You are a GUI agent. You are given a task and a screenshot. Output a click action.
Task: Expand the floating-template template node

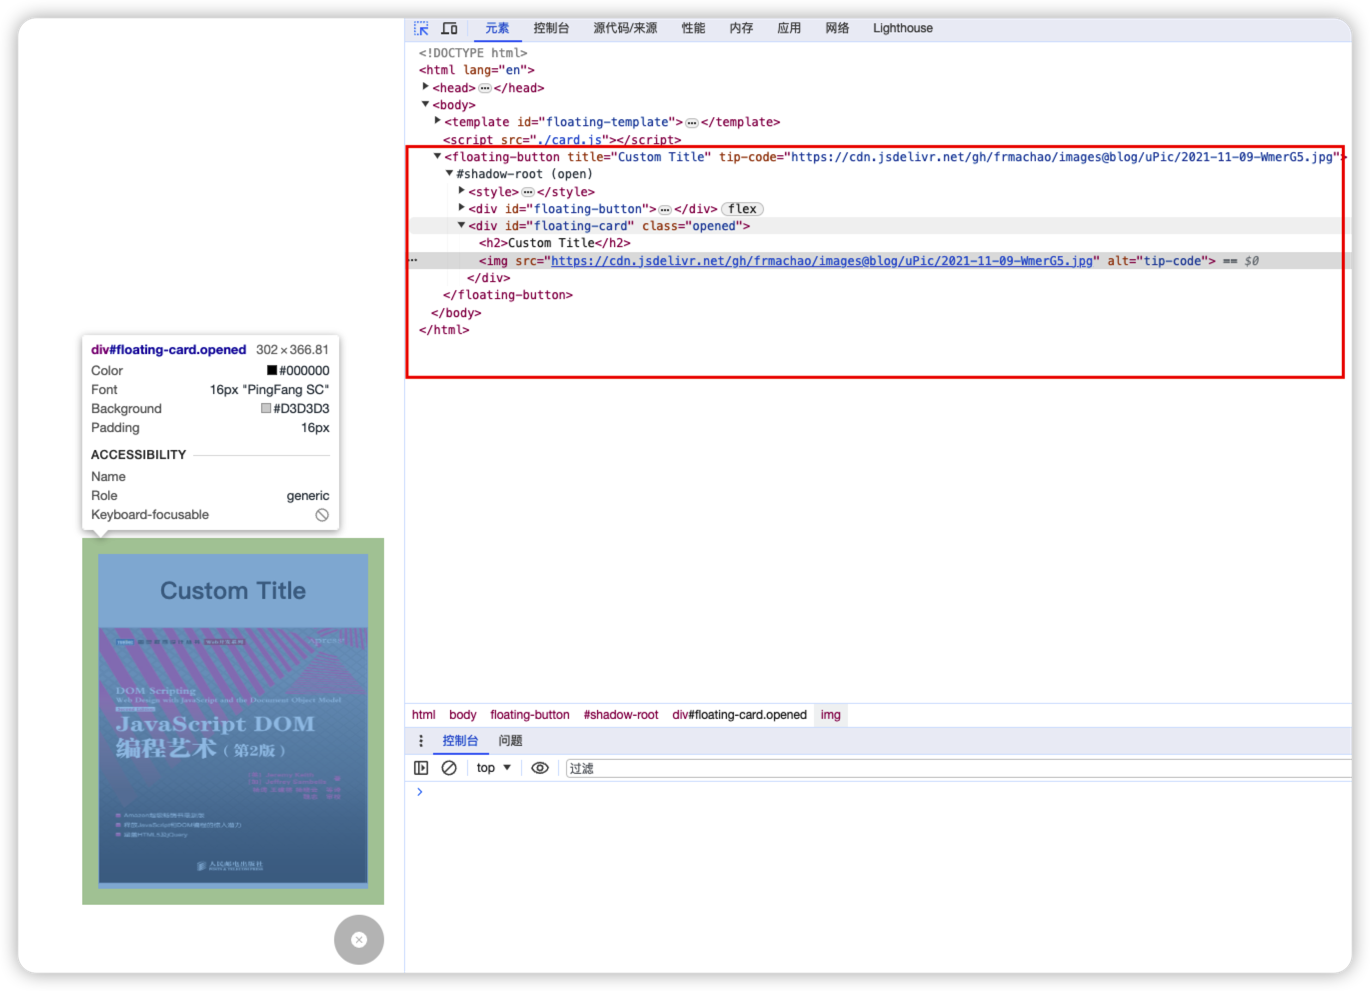(x=437, y=121)
